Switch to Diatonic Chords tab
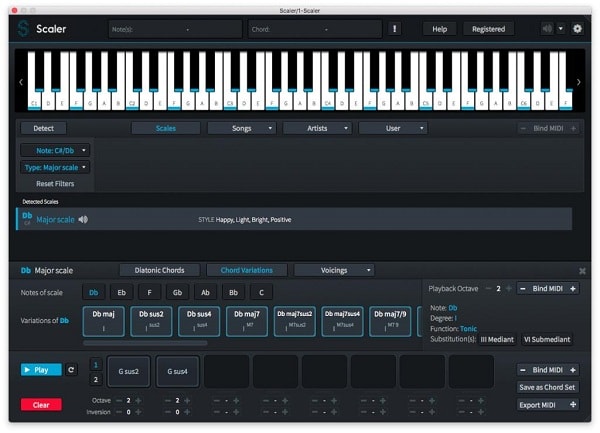This screenshot has height=433, width=600. click(x=160, y=270)
